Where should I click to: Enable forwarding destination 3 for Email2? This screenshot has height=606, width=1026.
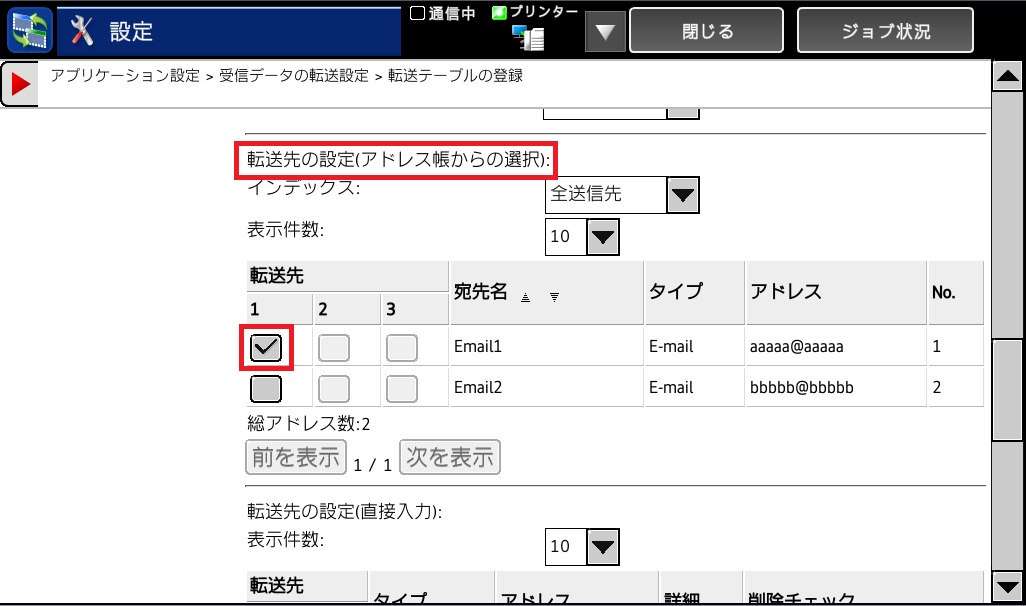point(402,388)
